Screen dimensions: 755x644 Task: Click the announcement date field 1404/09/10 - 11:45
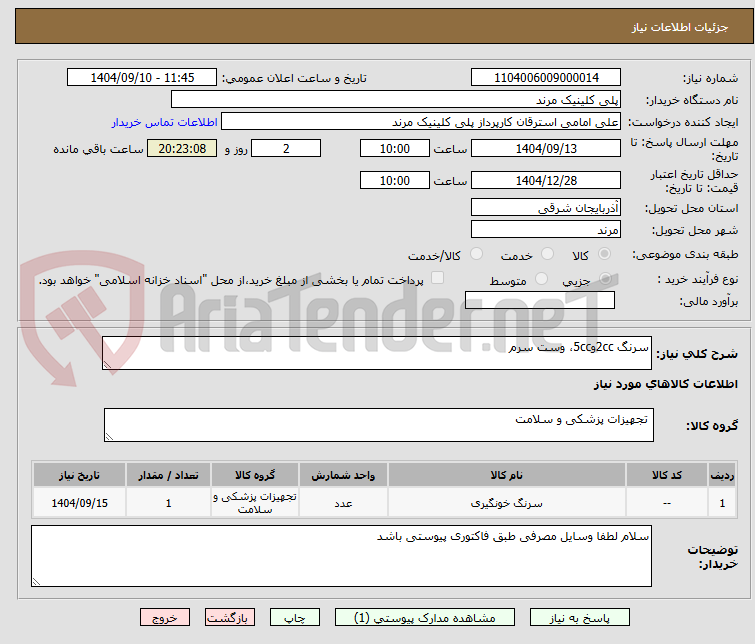click(142, 78)
